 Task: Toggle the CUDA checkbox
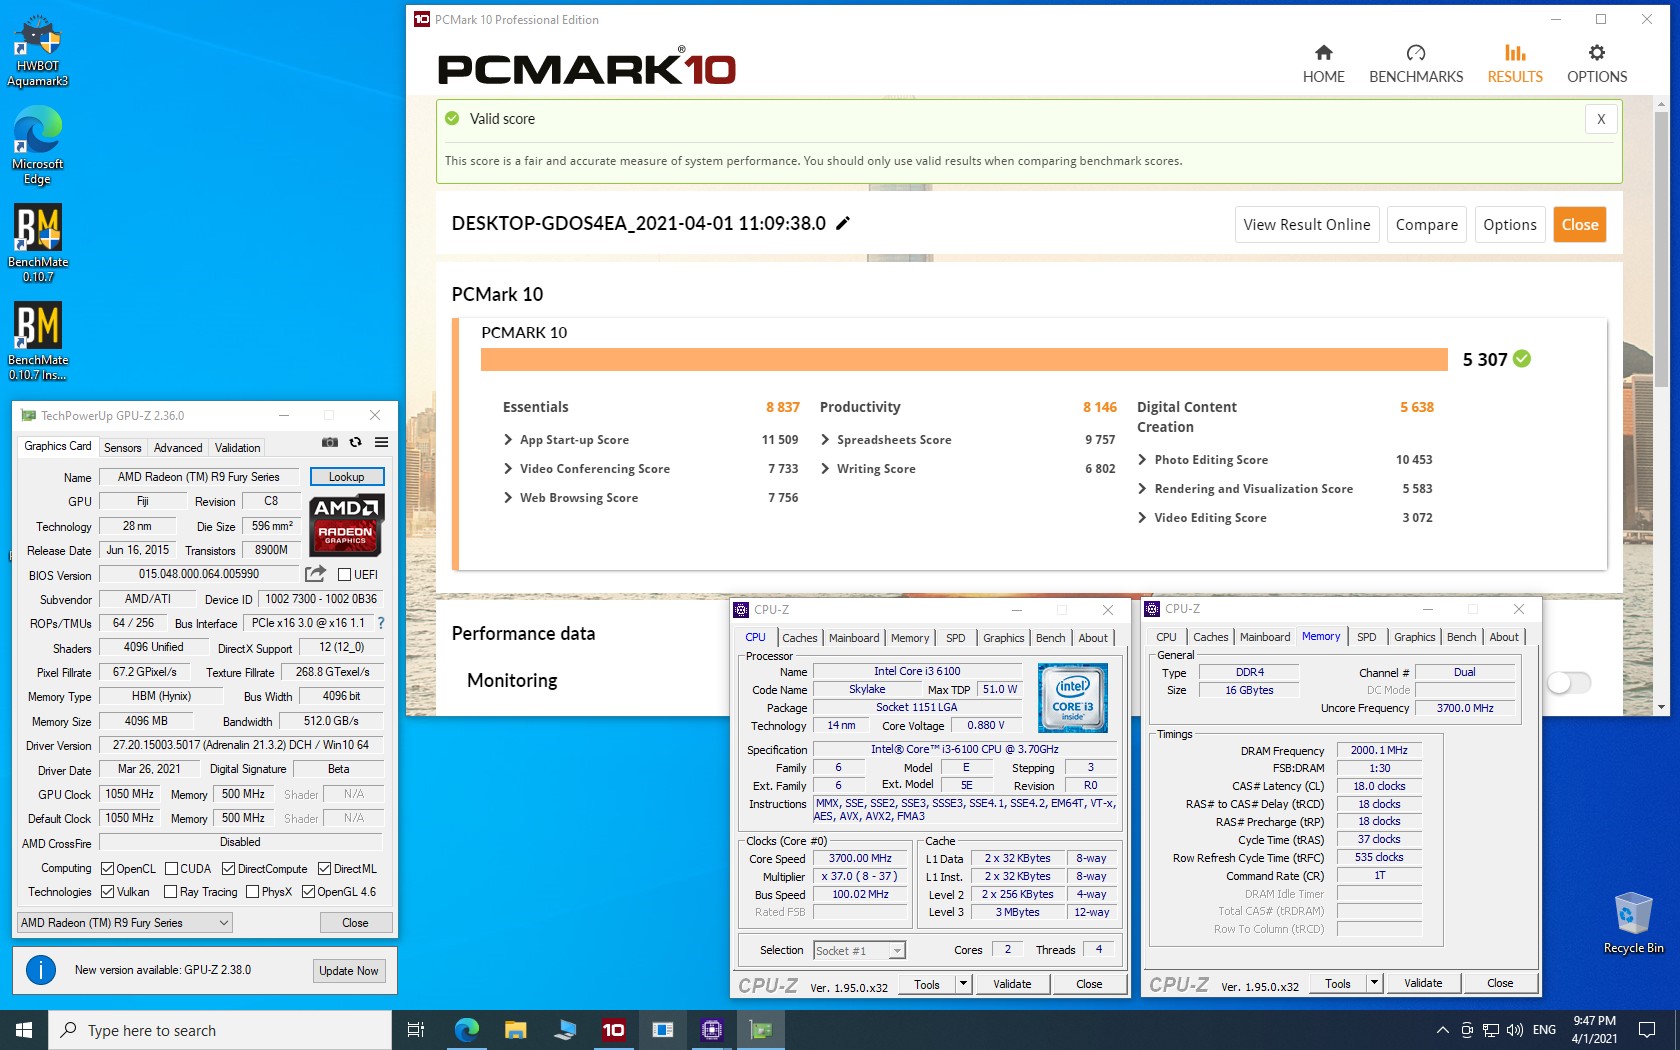tap(172, 868)
